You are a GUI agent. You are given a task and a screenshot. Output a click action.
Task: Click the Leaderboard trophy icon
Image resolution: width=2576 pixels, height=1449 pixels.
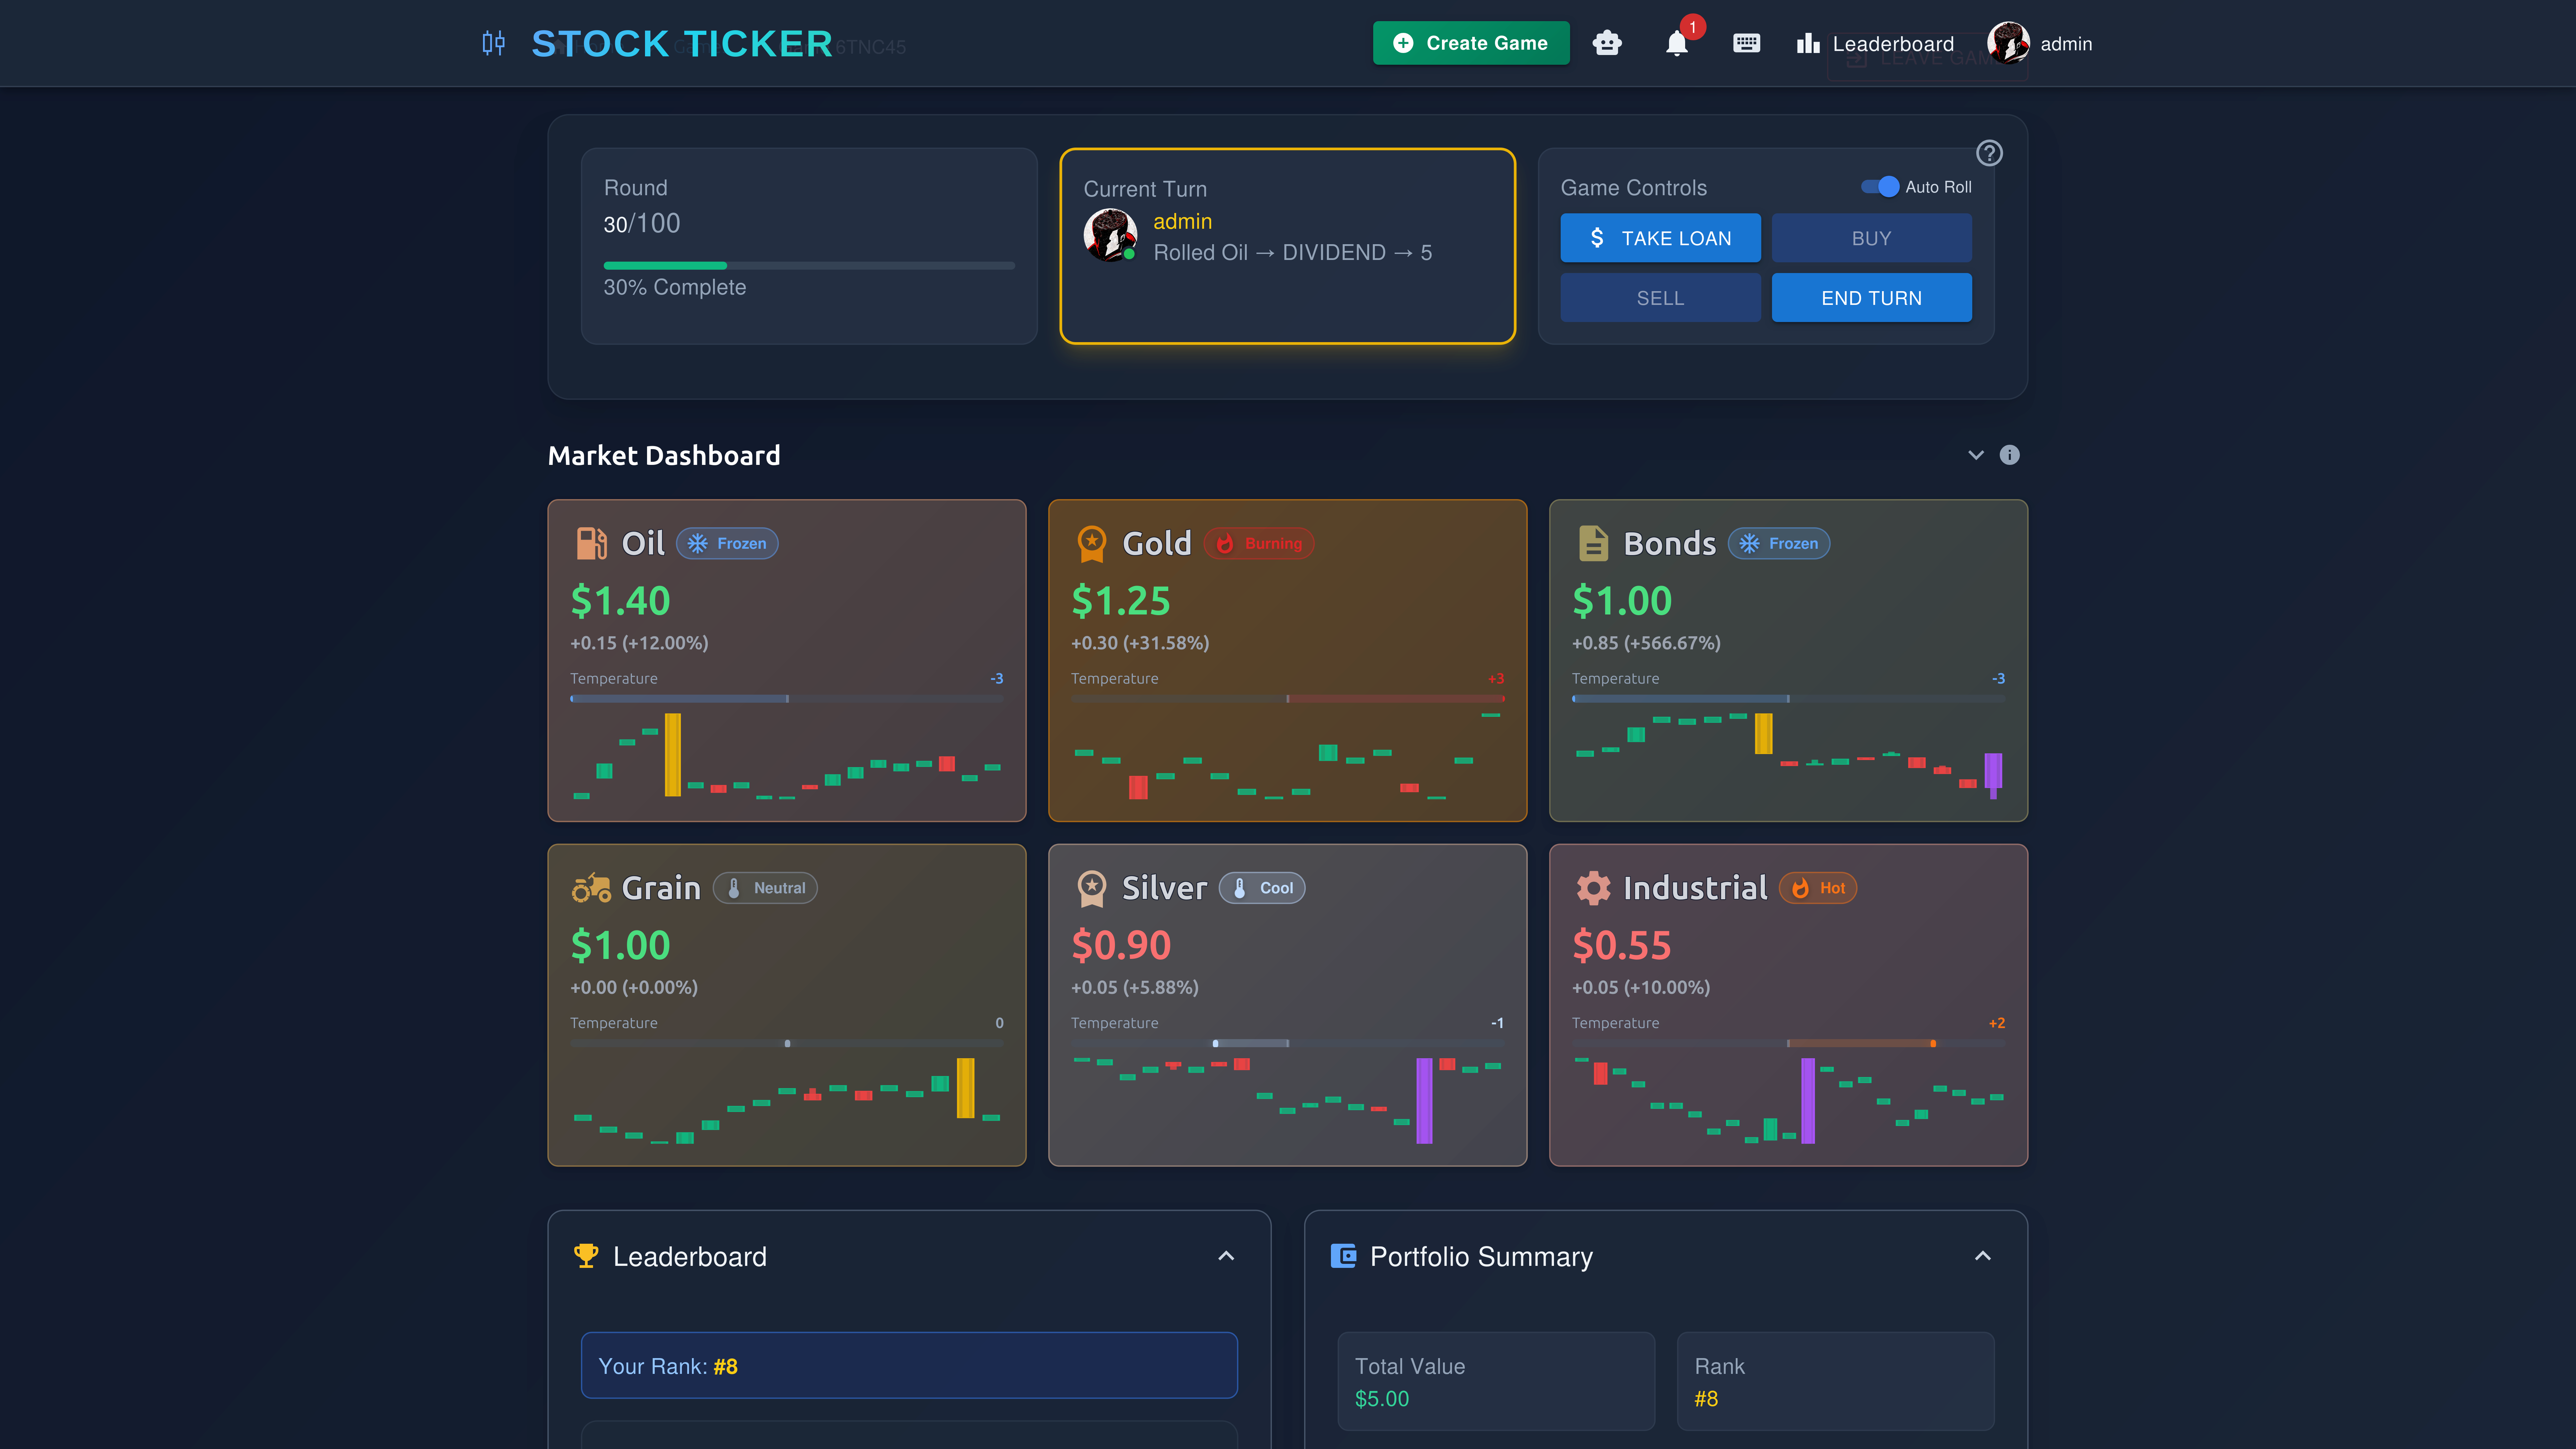586,1256
